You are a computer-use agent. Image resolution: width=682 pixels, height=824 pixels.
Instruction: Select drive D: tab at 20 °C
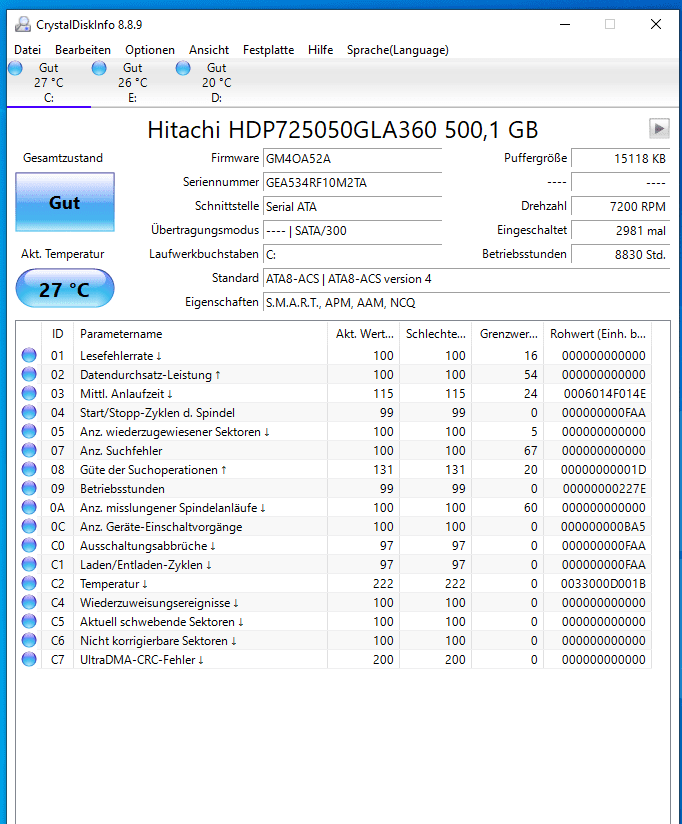216,83
